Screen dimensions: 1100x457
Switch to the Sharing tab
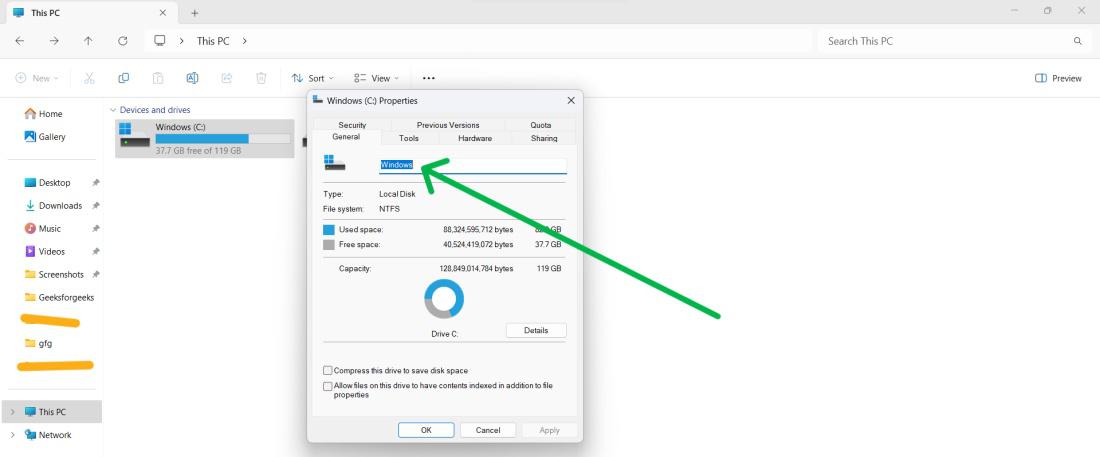pos(544,138)
